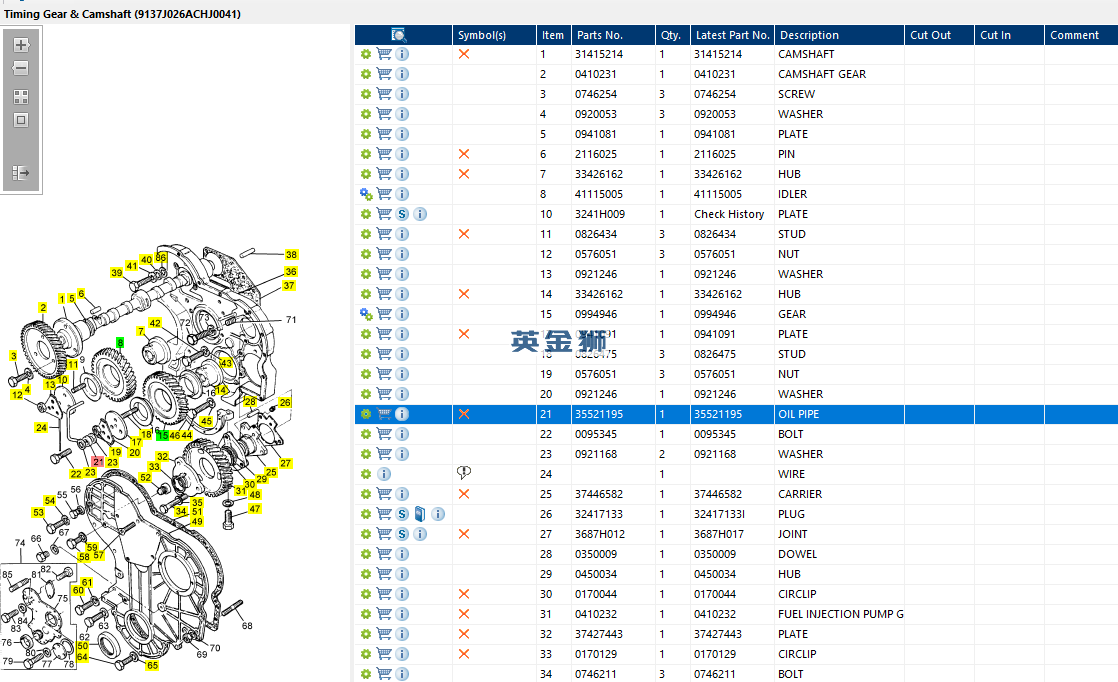Viewport: 1118px width, 682px height.
Task: Click part number 37427443 in Parts No. column
Action: point(598,634)
